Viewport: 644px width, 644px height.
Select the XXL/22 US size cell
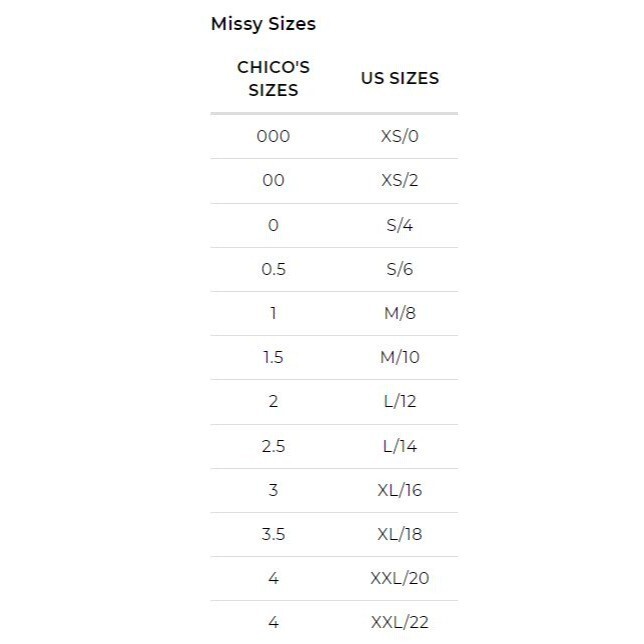point(400,622)
